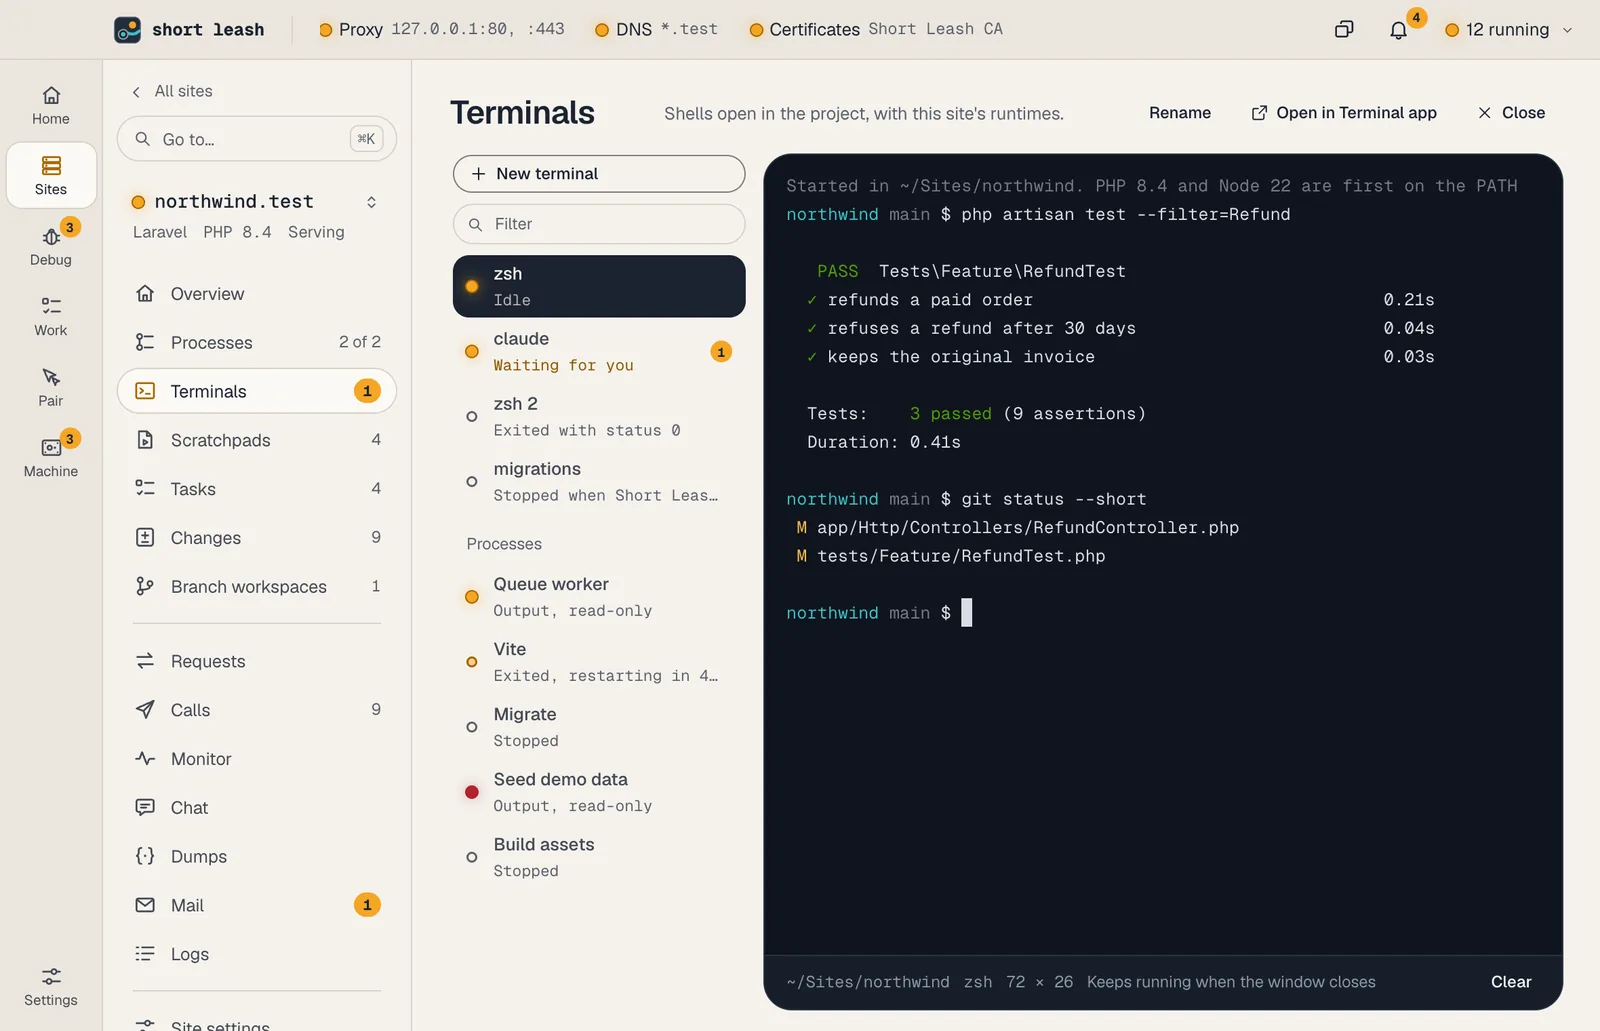Select the Queue worker process

[x=599, y=597]
